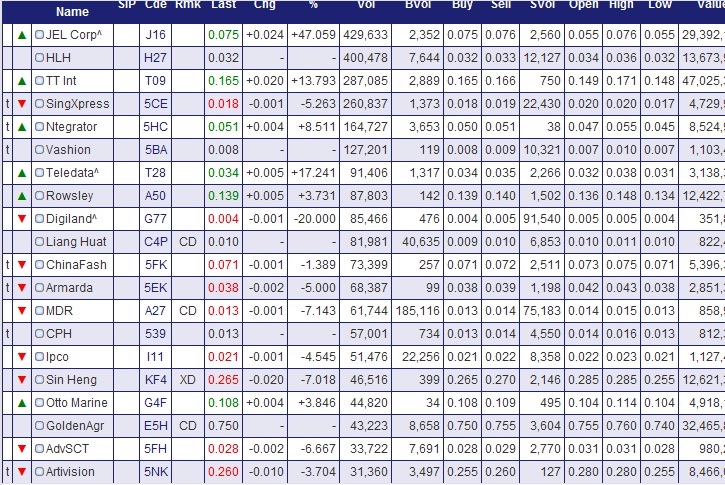Sort by the Chg column header
The height and width of the screenshot is (485, 725).
tap(264, 5)
